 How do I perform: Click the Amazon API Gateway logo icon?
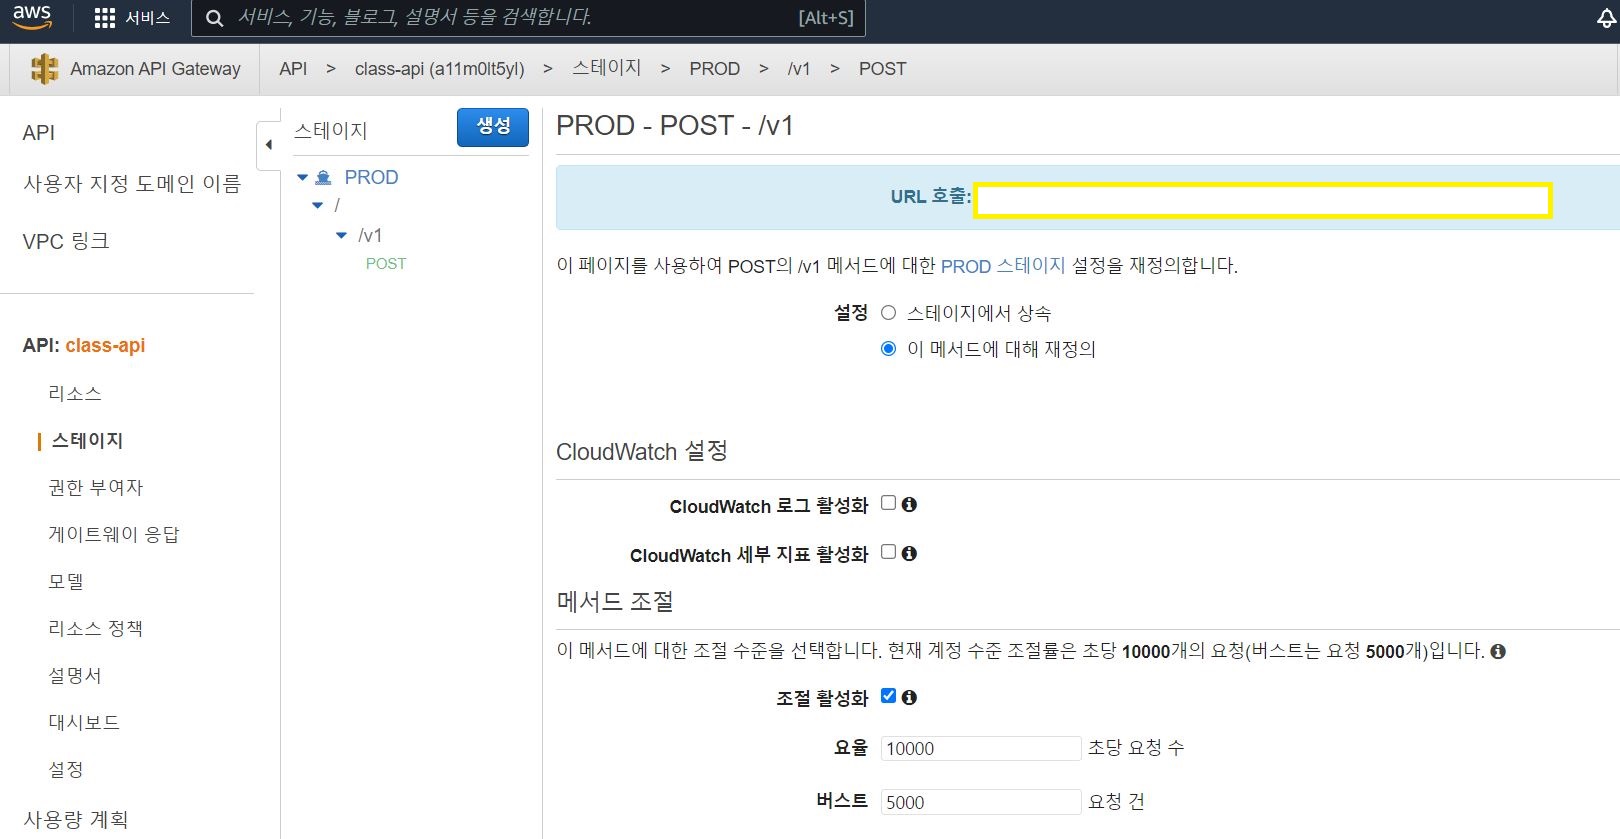(44, 69)
